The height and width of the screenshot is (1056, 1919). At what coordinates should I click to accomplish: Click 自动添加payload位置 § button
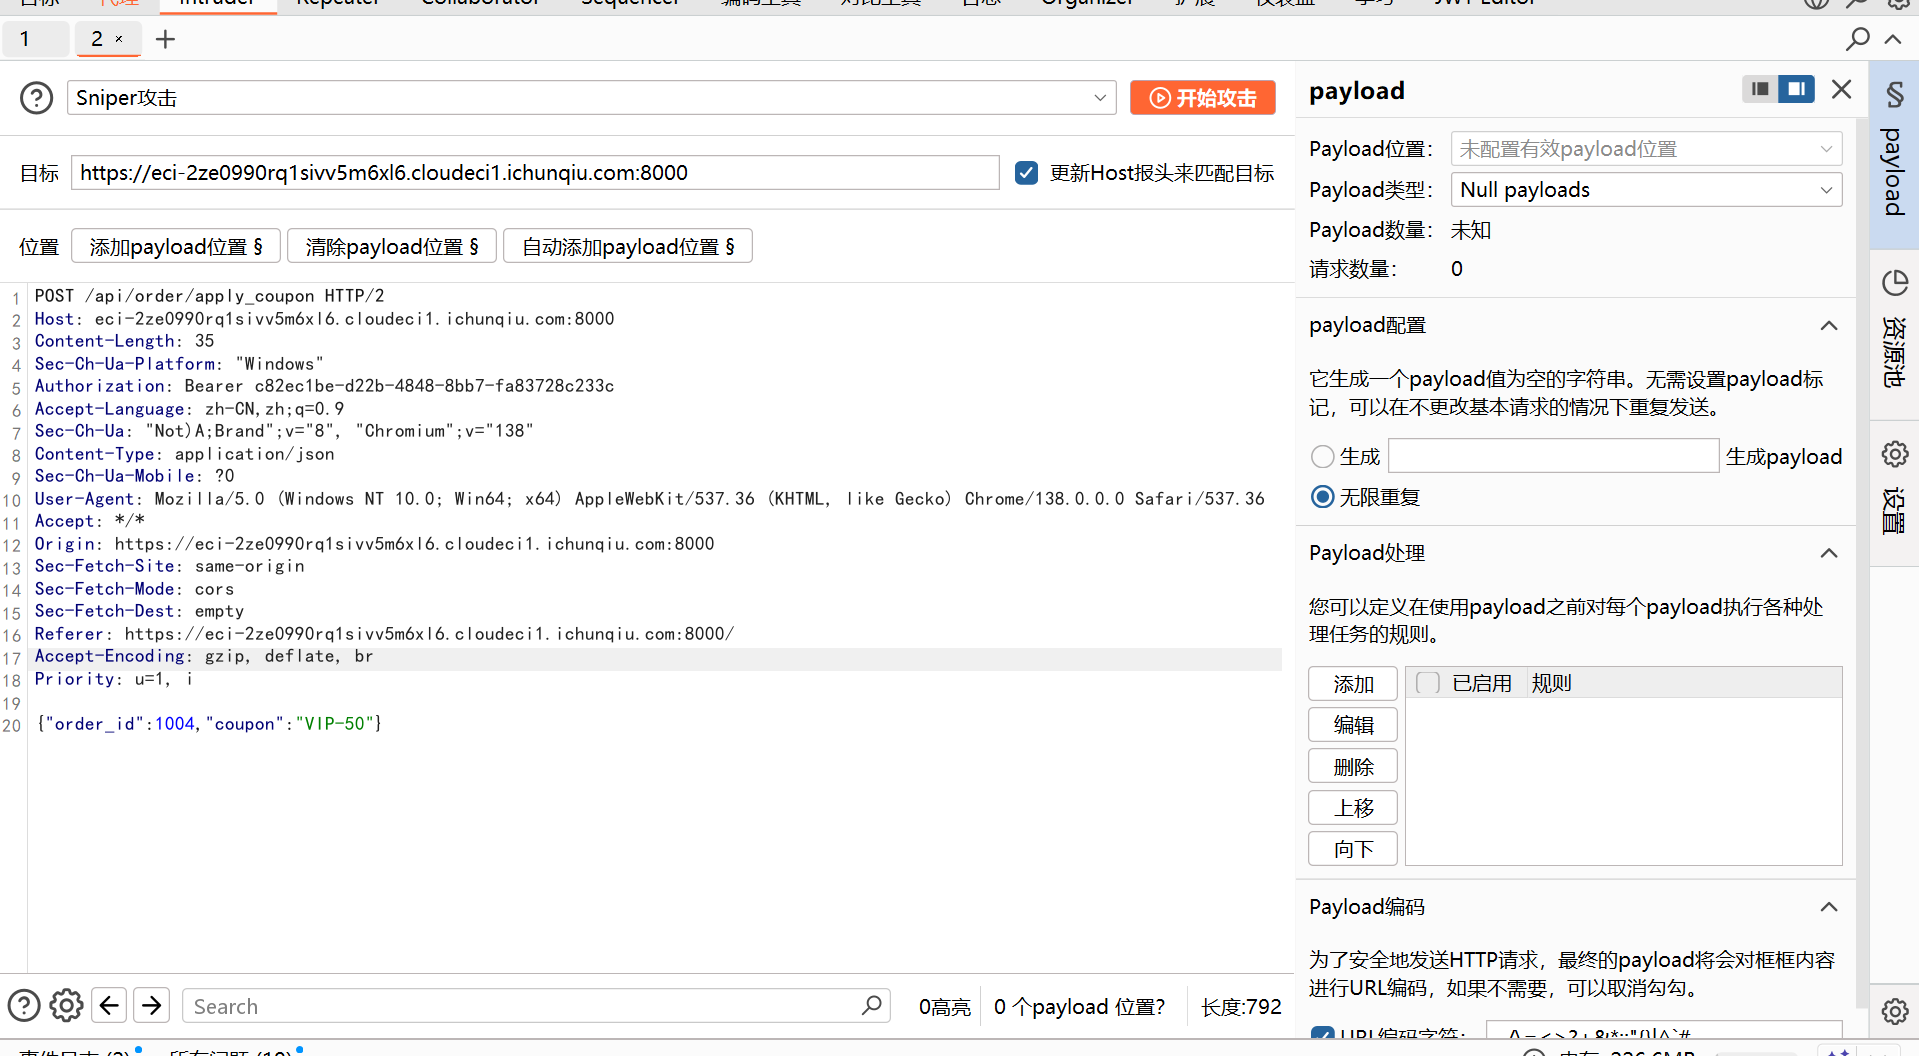tap(627, 247)
